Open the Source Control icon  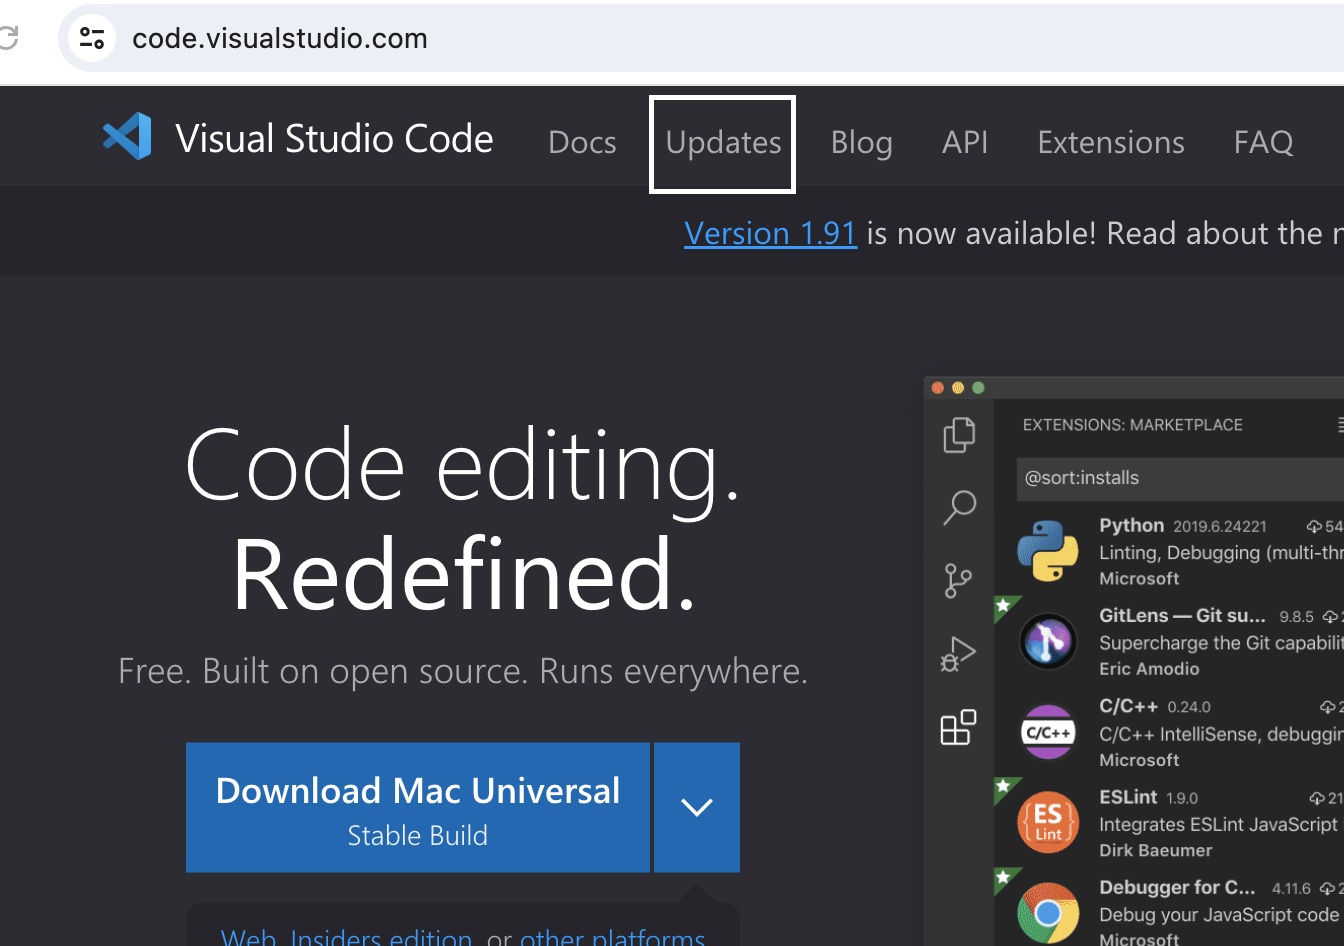[x=958, y=581]
